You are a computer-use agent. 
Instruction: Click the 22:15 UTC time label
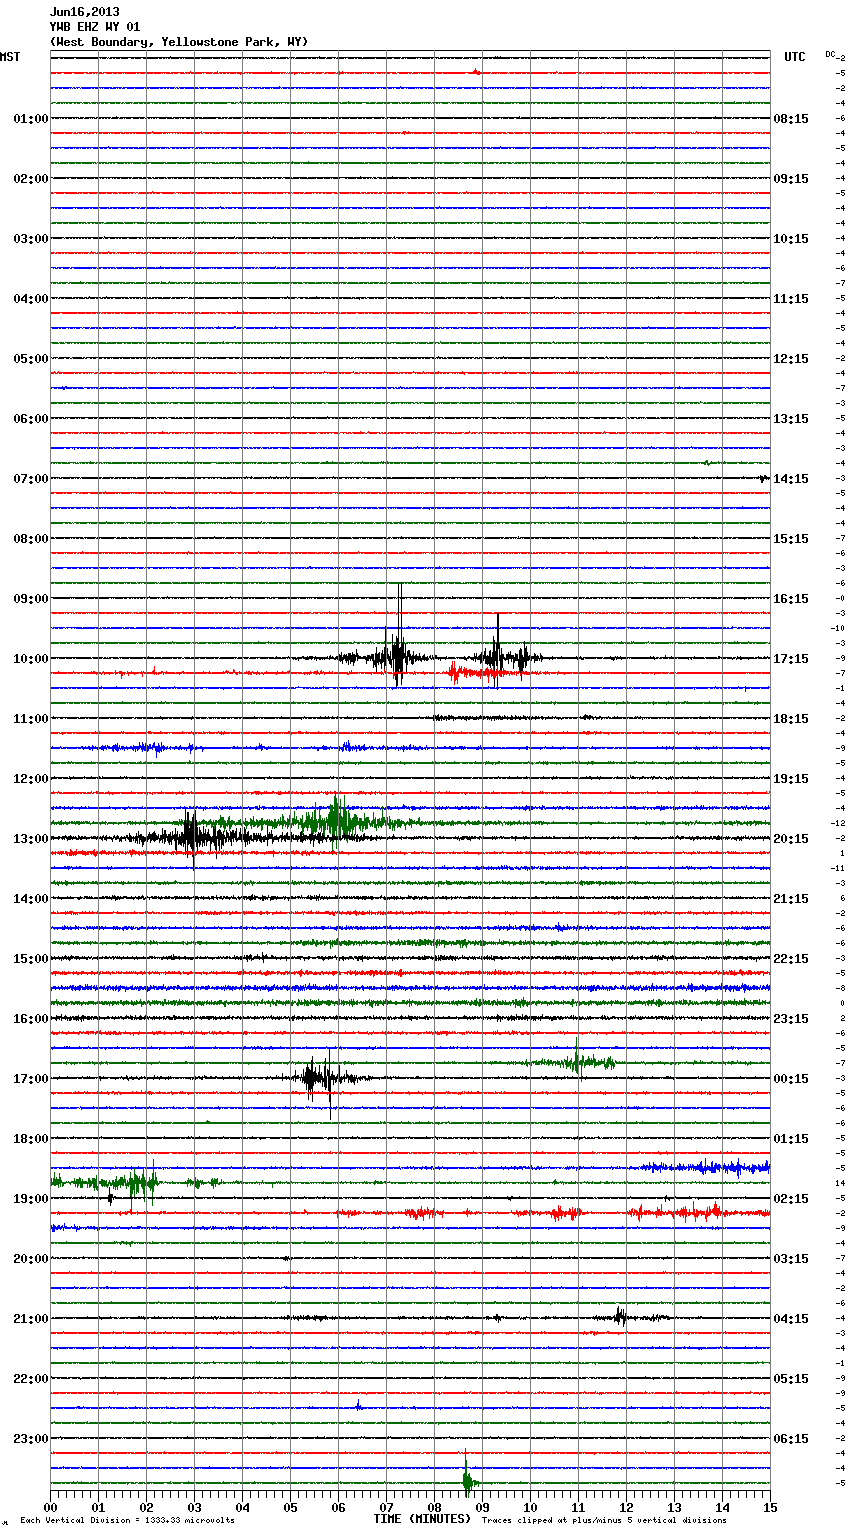coord(791,959)
